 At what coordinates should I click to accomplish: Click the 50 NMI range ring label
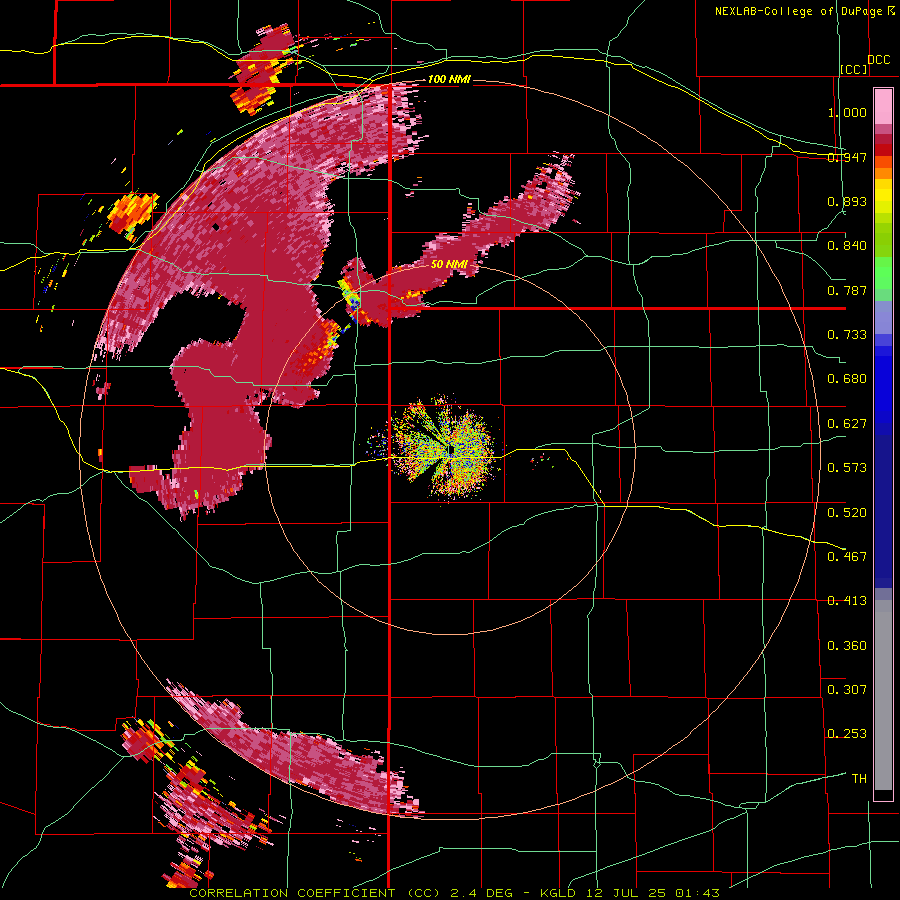449,265
